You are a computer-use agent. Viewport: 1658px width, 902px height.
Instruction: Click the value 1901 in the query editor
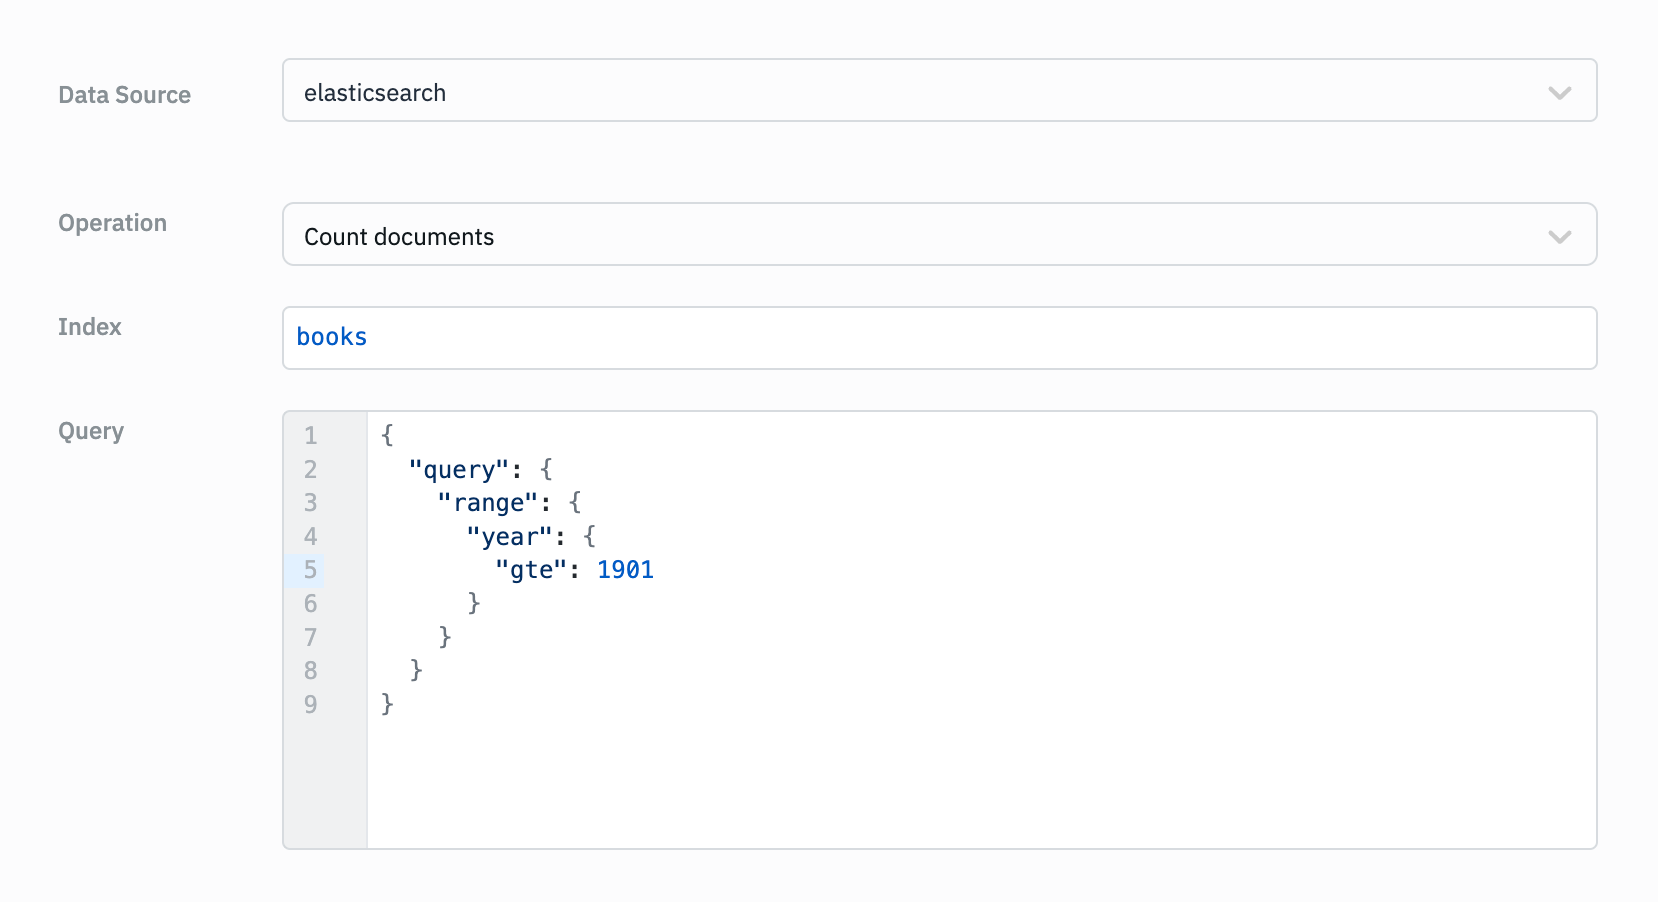coord(625,570)
